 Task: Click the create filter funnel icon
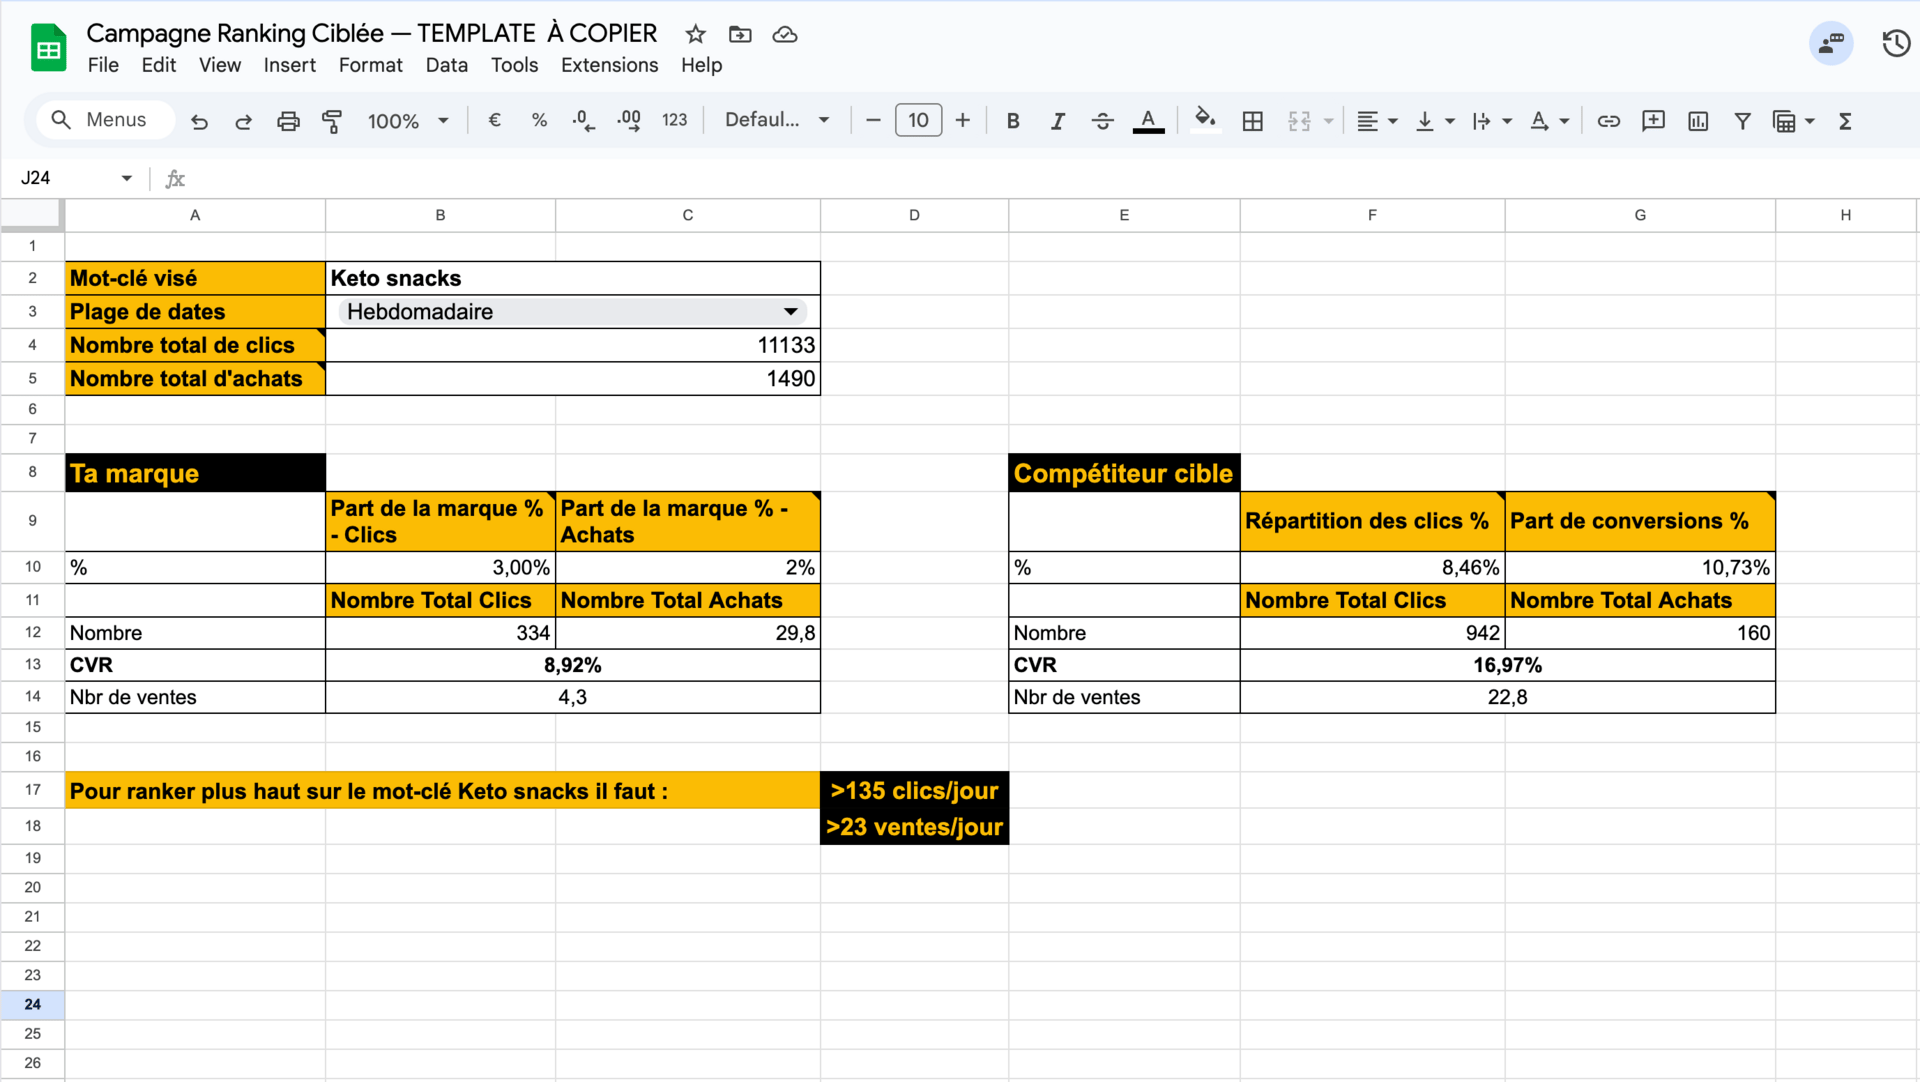[x=1742, y=121]
